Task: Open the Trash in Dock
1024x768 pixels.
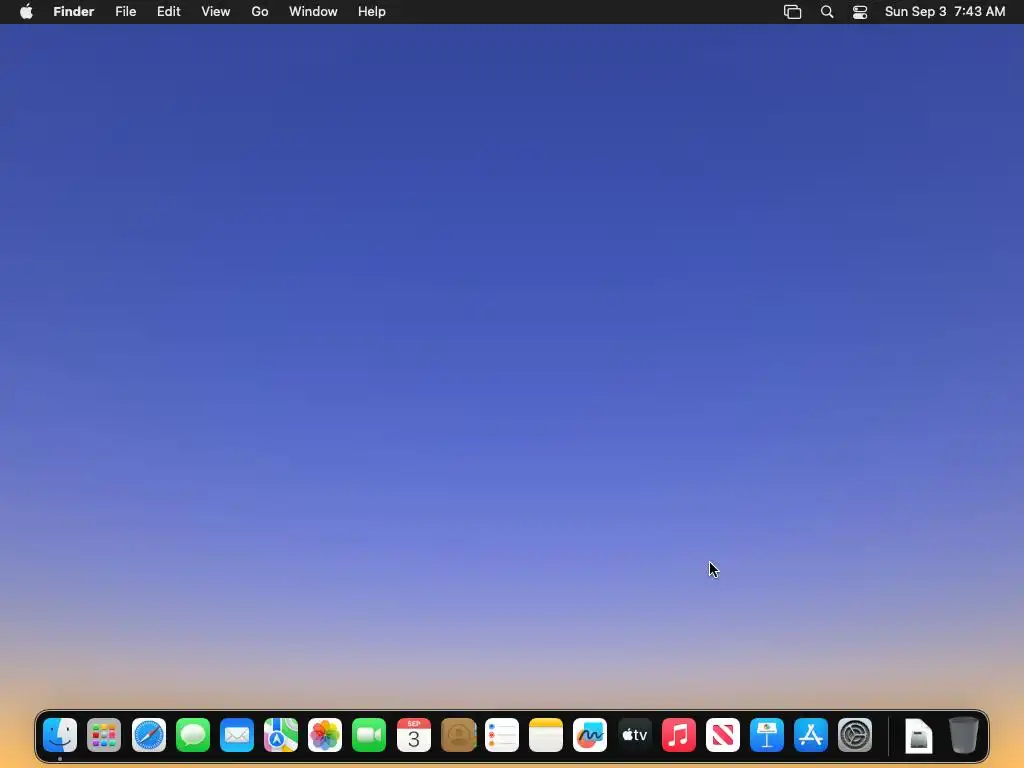Action: pyautogui.click(x=963, y=735)
